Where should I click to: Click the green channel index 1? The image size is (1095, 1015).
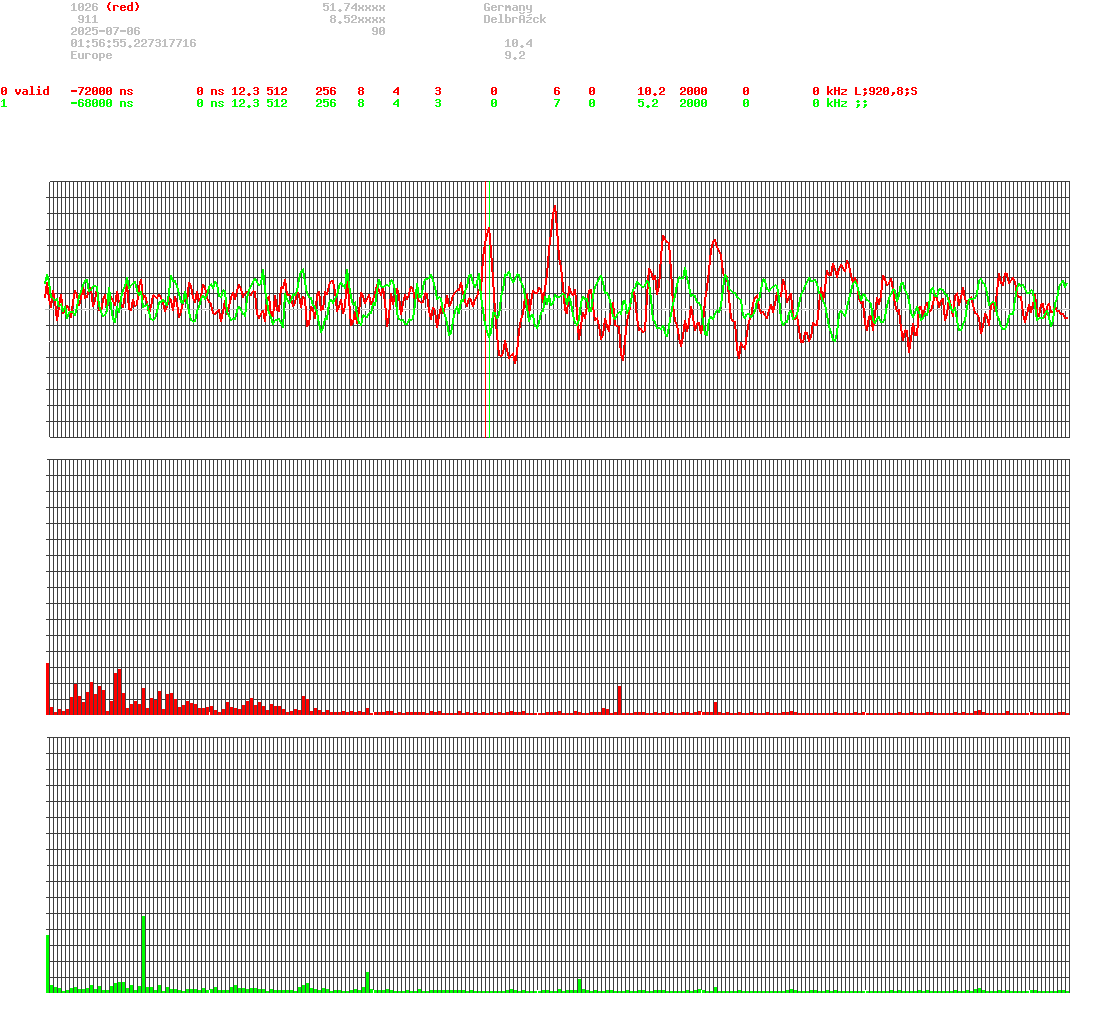pyautogui.click(x=4, y=103)
